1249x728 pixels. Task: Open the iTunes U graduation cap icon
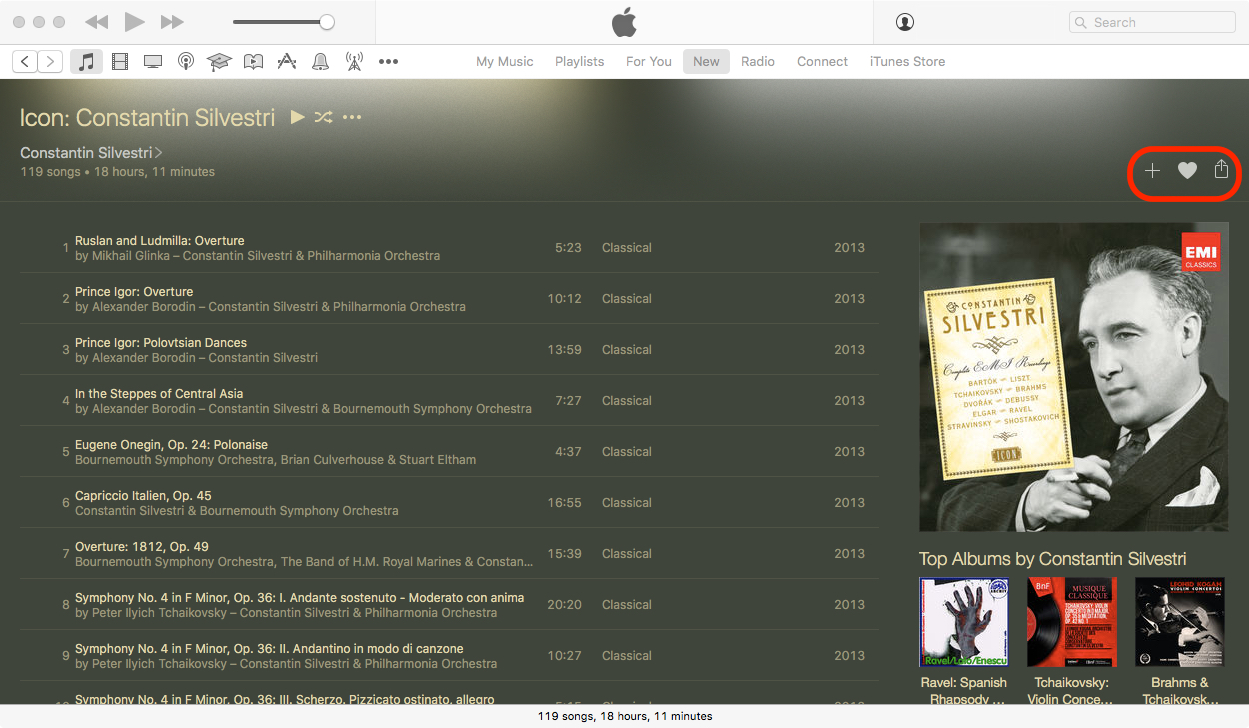click(219, 62)
